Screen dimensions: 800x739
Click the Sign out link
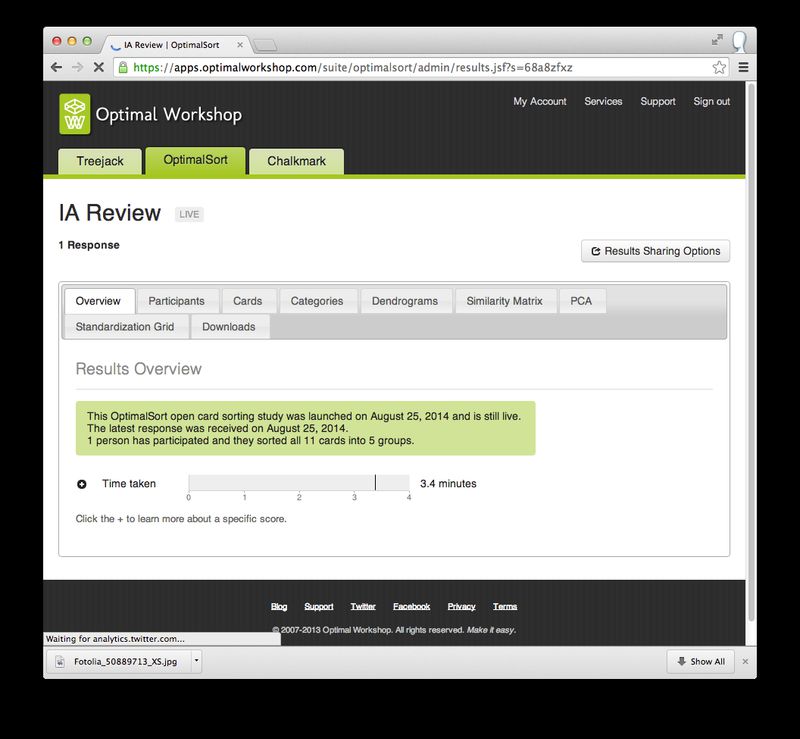point(711,102)
